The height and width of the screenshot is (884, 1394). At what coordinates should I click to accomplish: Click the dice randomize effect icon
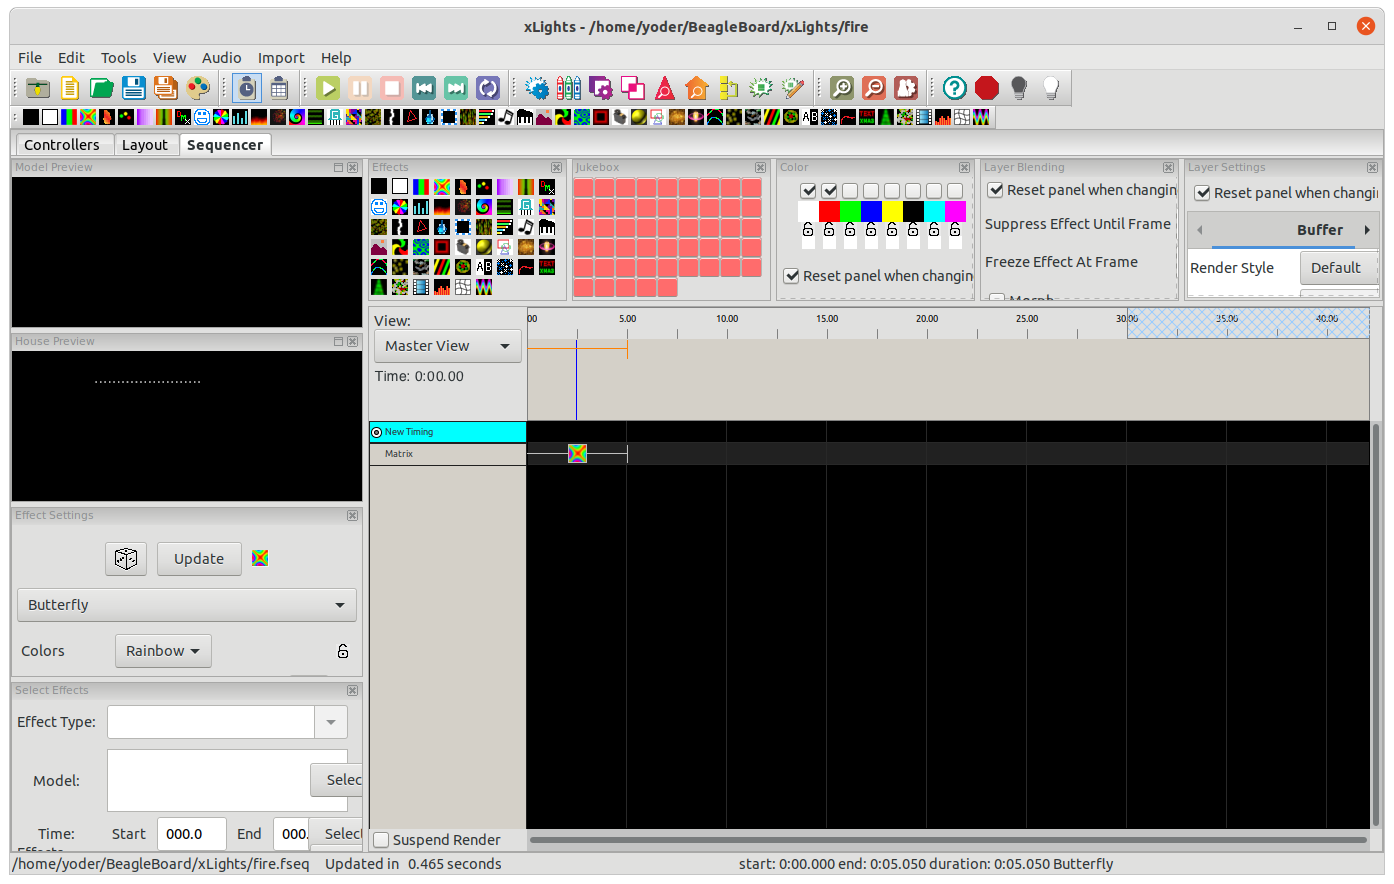[126, 559]
